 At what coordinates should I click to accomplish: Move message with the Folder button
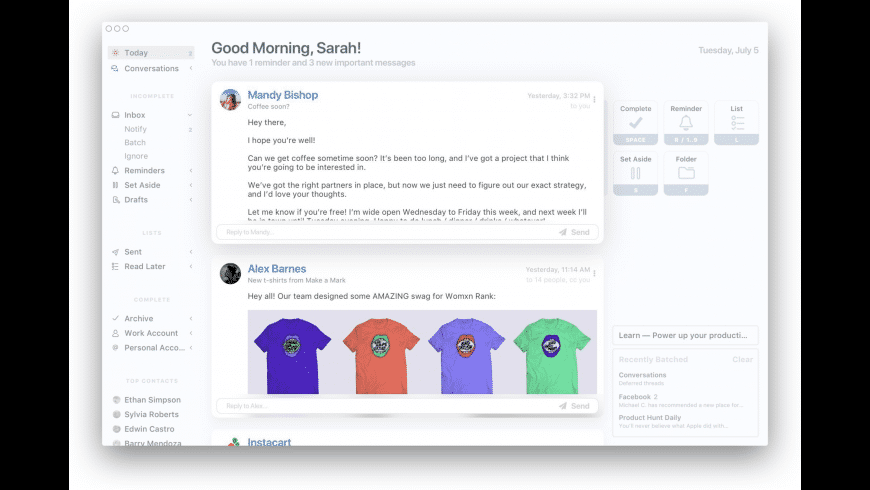686,173
